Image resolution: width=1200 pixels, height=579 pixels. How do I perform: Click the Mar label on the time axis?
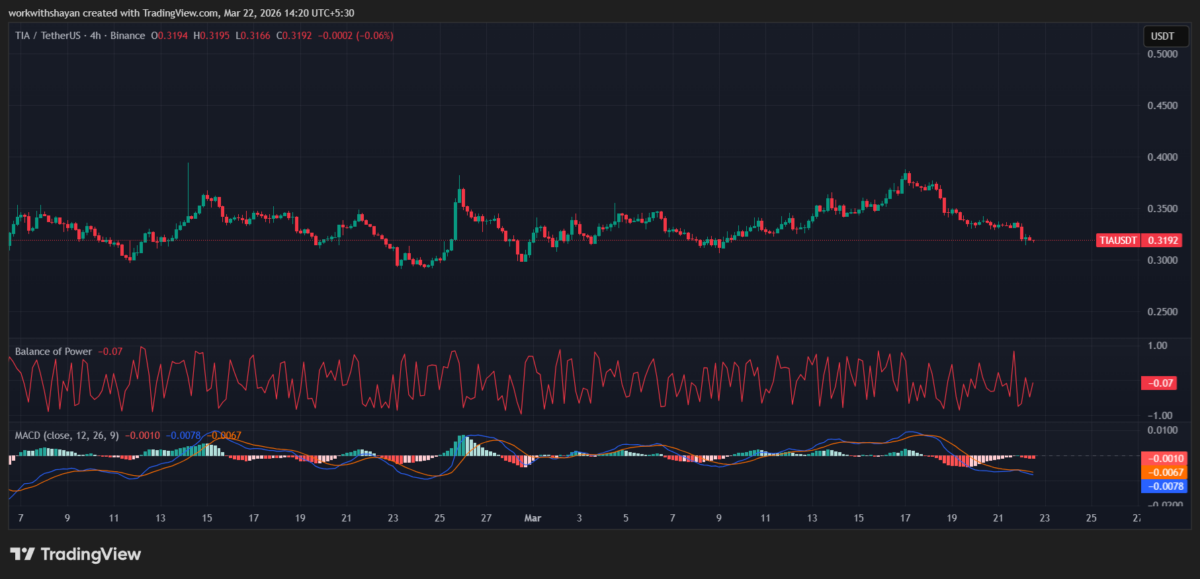pos(533,518)
